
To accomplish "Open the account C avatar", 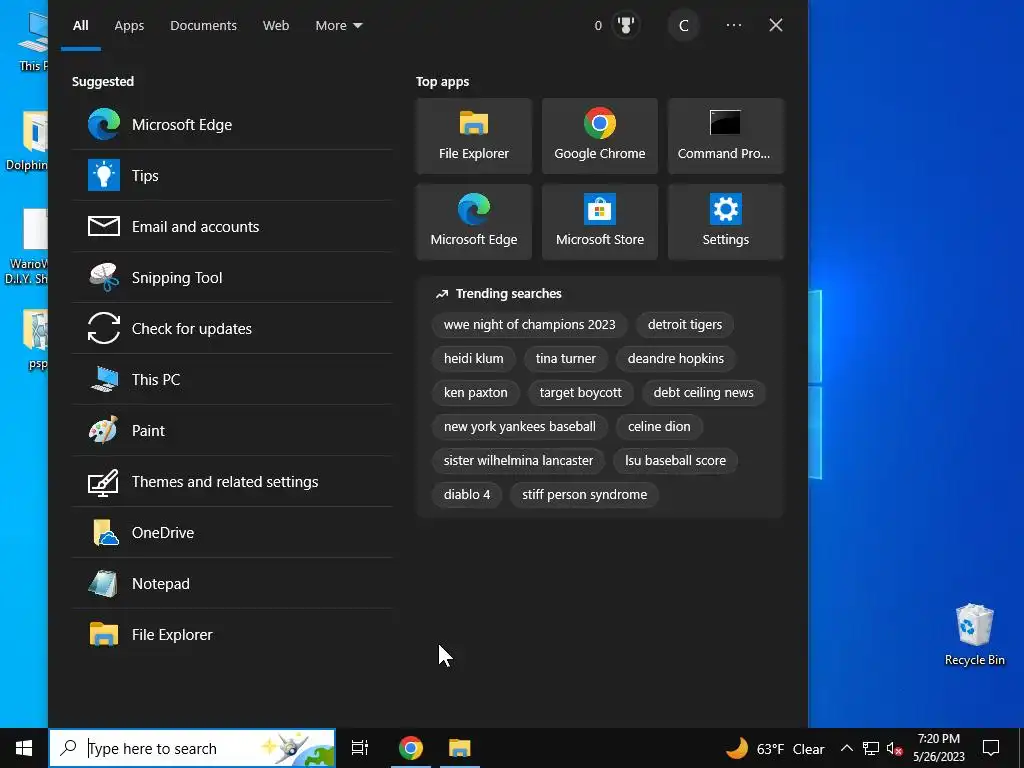I will (x=684, y=25).
